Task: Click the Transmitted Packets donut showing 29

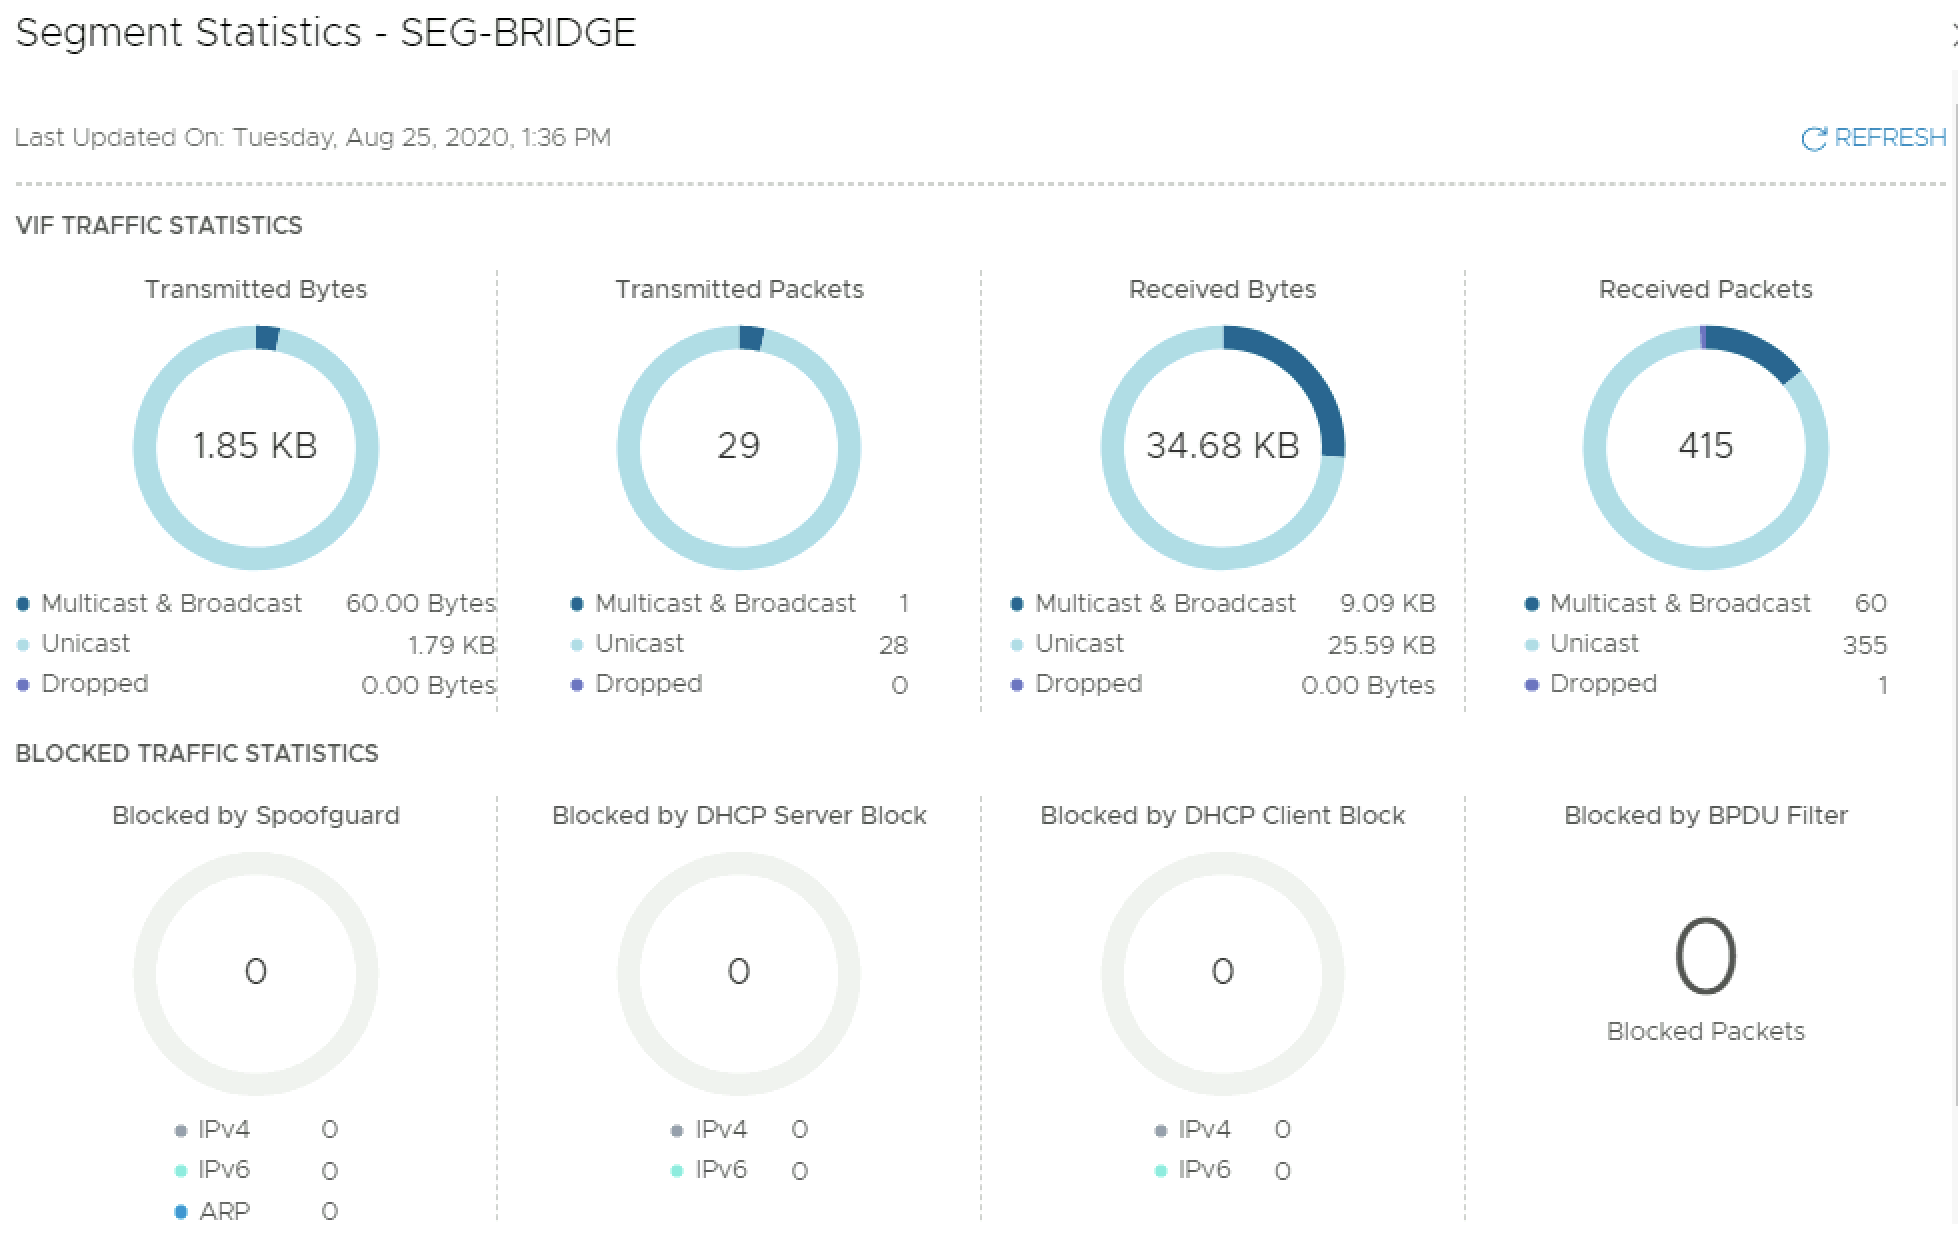Action: point(738,446)
